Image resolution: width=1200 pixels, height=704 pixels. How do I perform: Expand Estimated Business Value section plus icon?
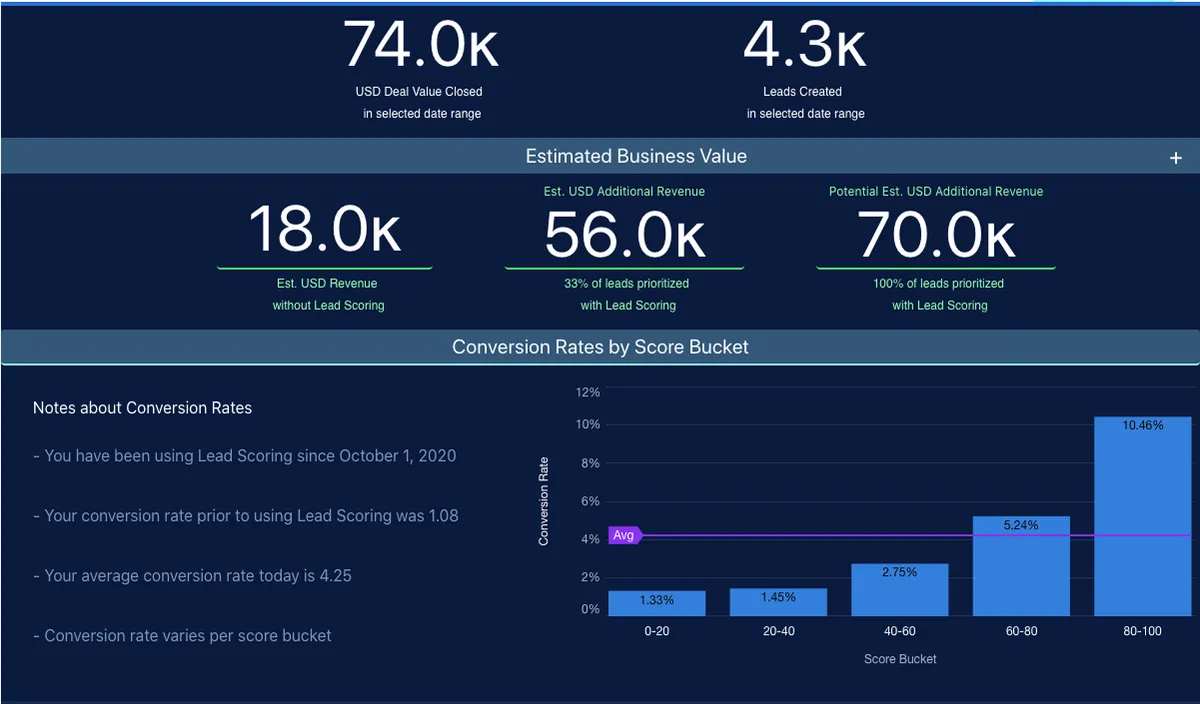[x=1176, y=158]
